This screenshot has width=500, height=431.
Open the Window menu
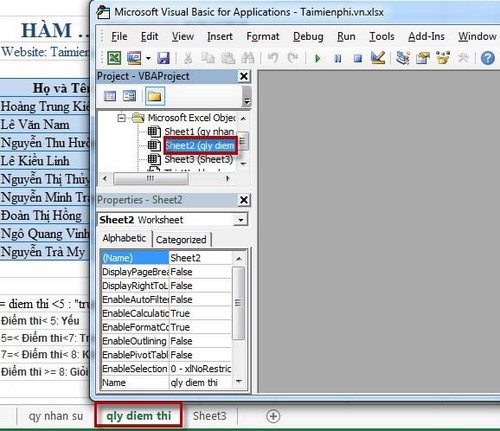(x=477, y=36)
